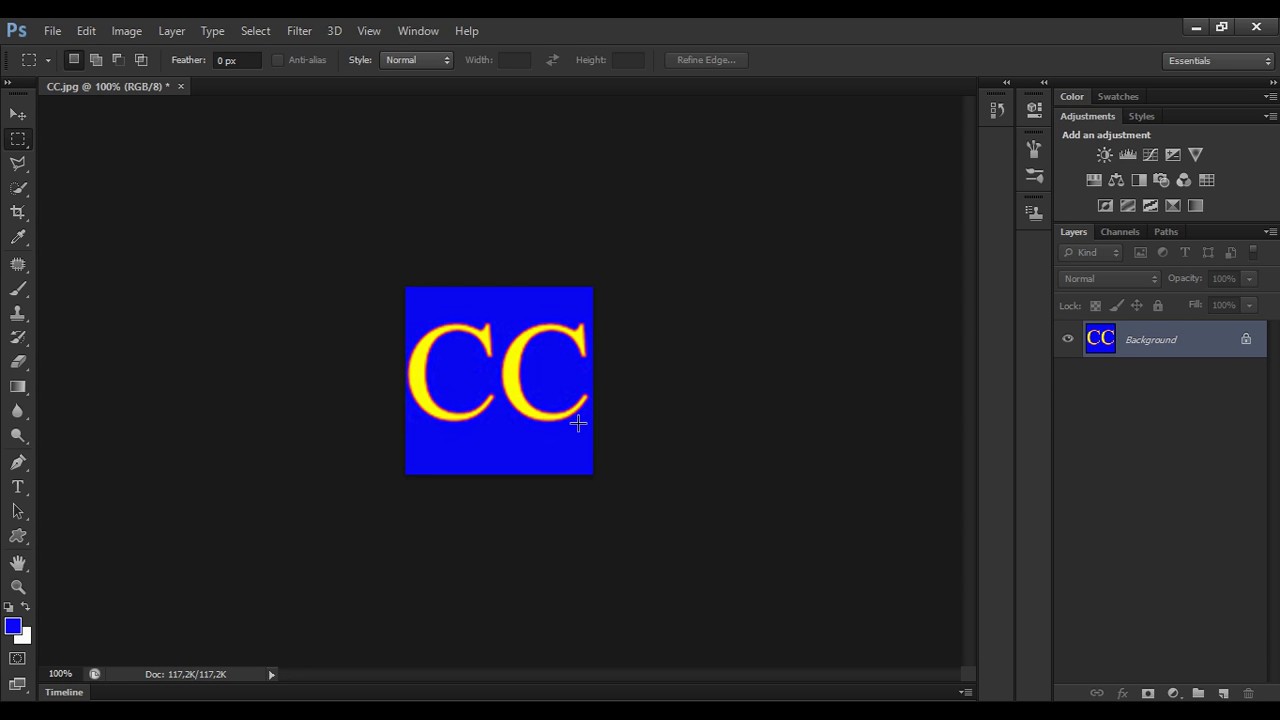Open the tool preset picker arrow
The image size is (1280, 720).
click(x=48, y=61)
